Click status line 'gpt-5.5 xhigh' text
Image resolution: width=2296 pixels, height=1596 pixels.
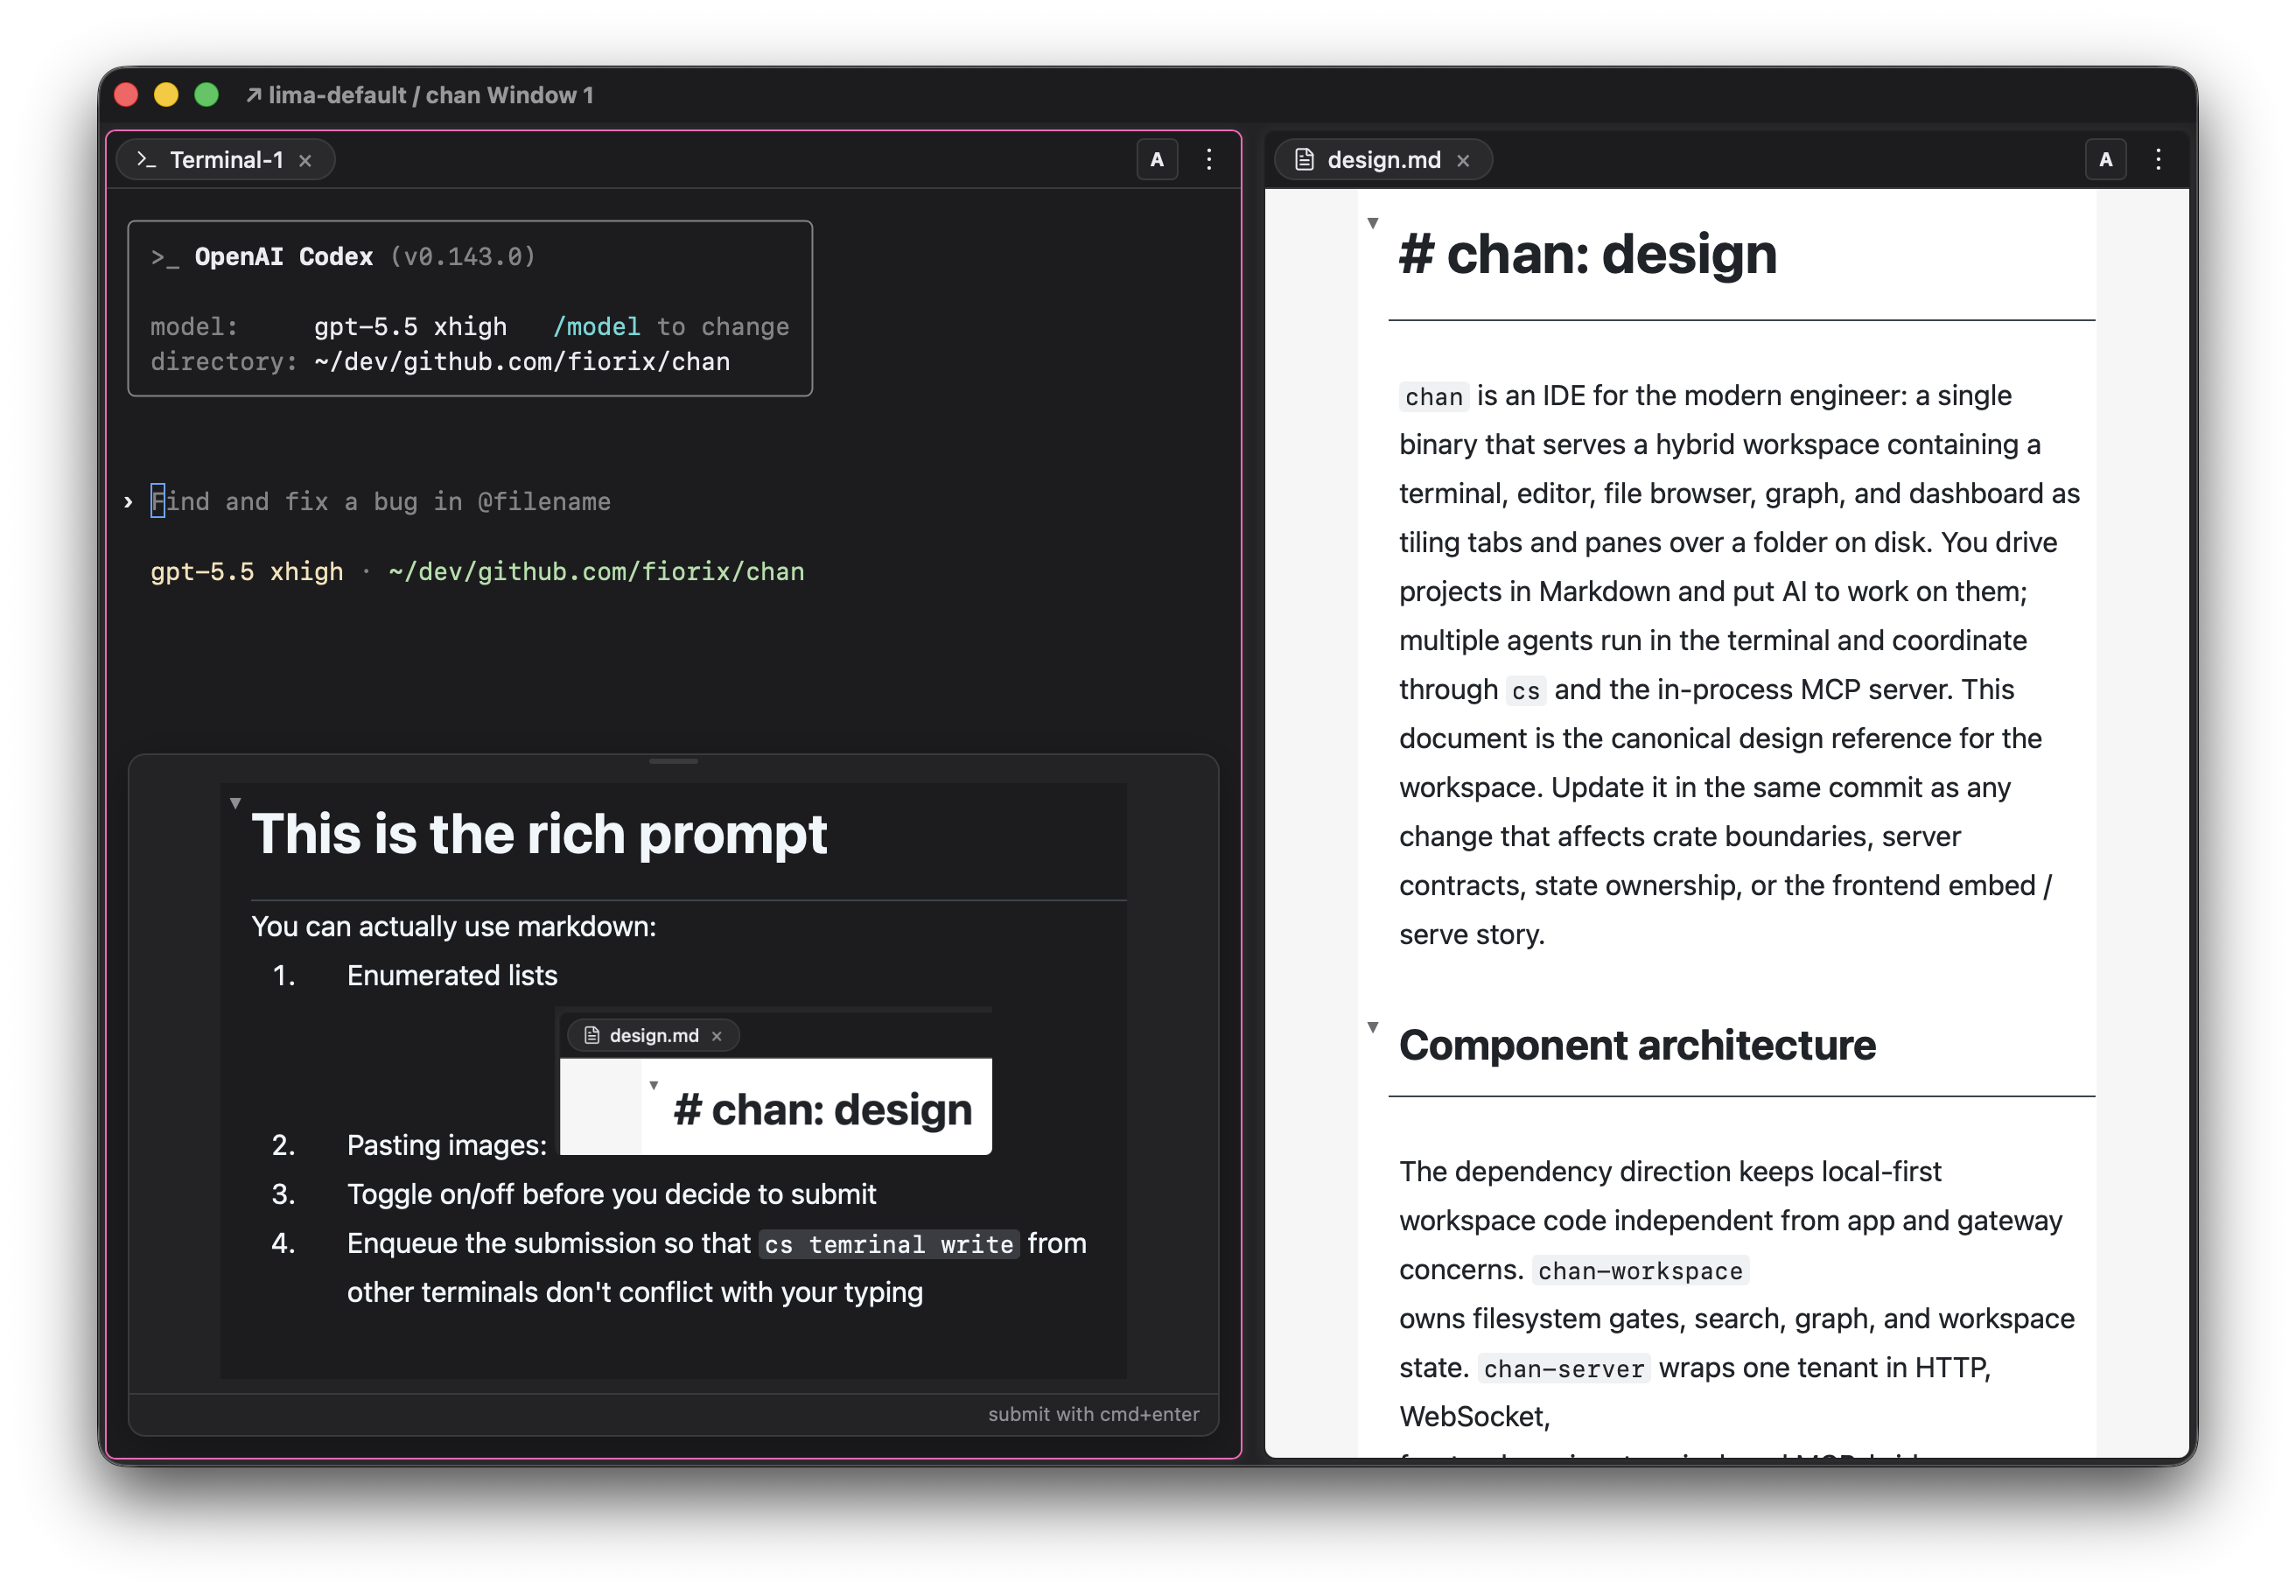[246, 571]
